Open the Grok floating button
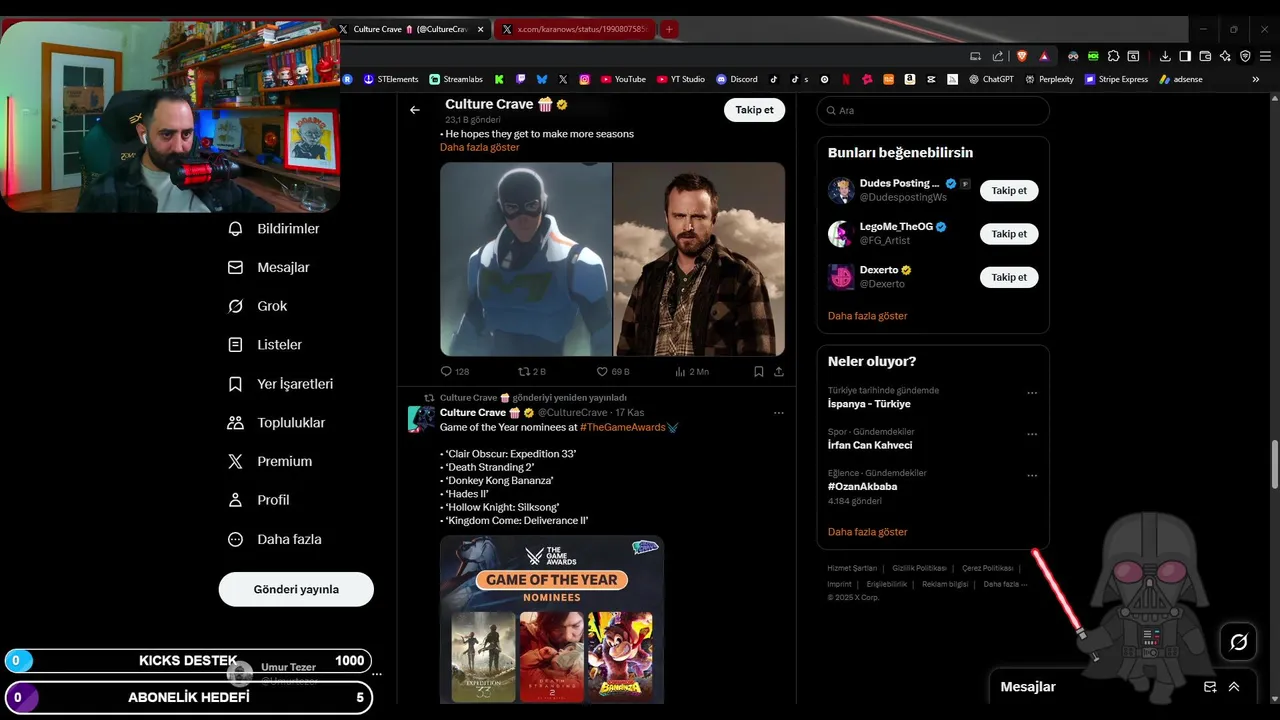Screen dimensions: 1280x720 tap(1238, 642)
